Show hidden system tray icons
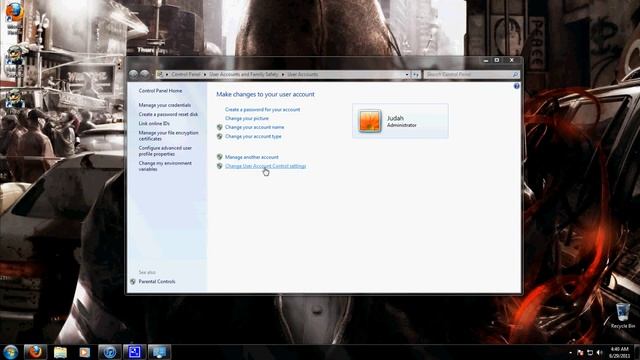The height and width of the screenshot is (360, 640). tap(570, 352)
